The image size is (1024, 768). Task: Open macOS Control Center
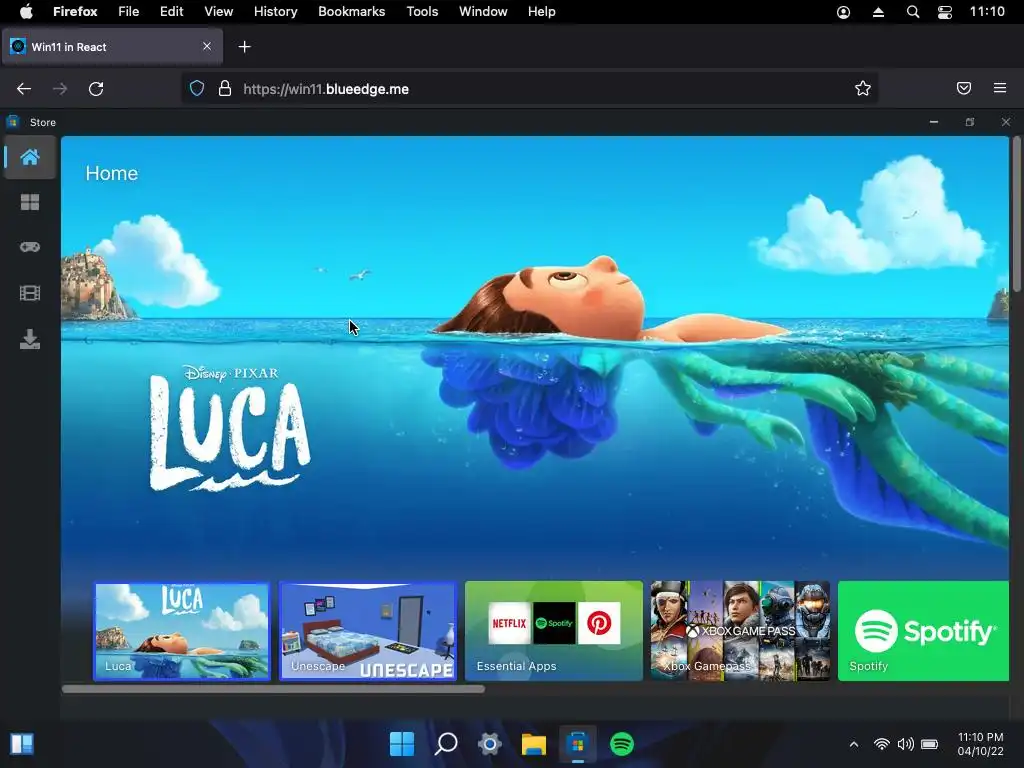(x=945, y=12)
